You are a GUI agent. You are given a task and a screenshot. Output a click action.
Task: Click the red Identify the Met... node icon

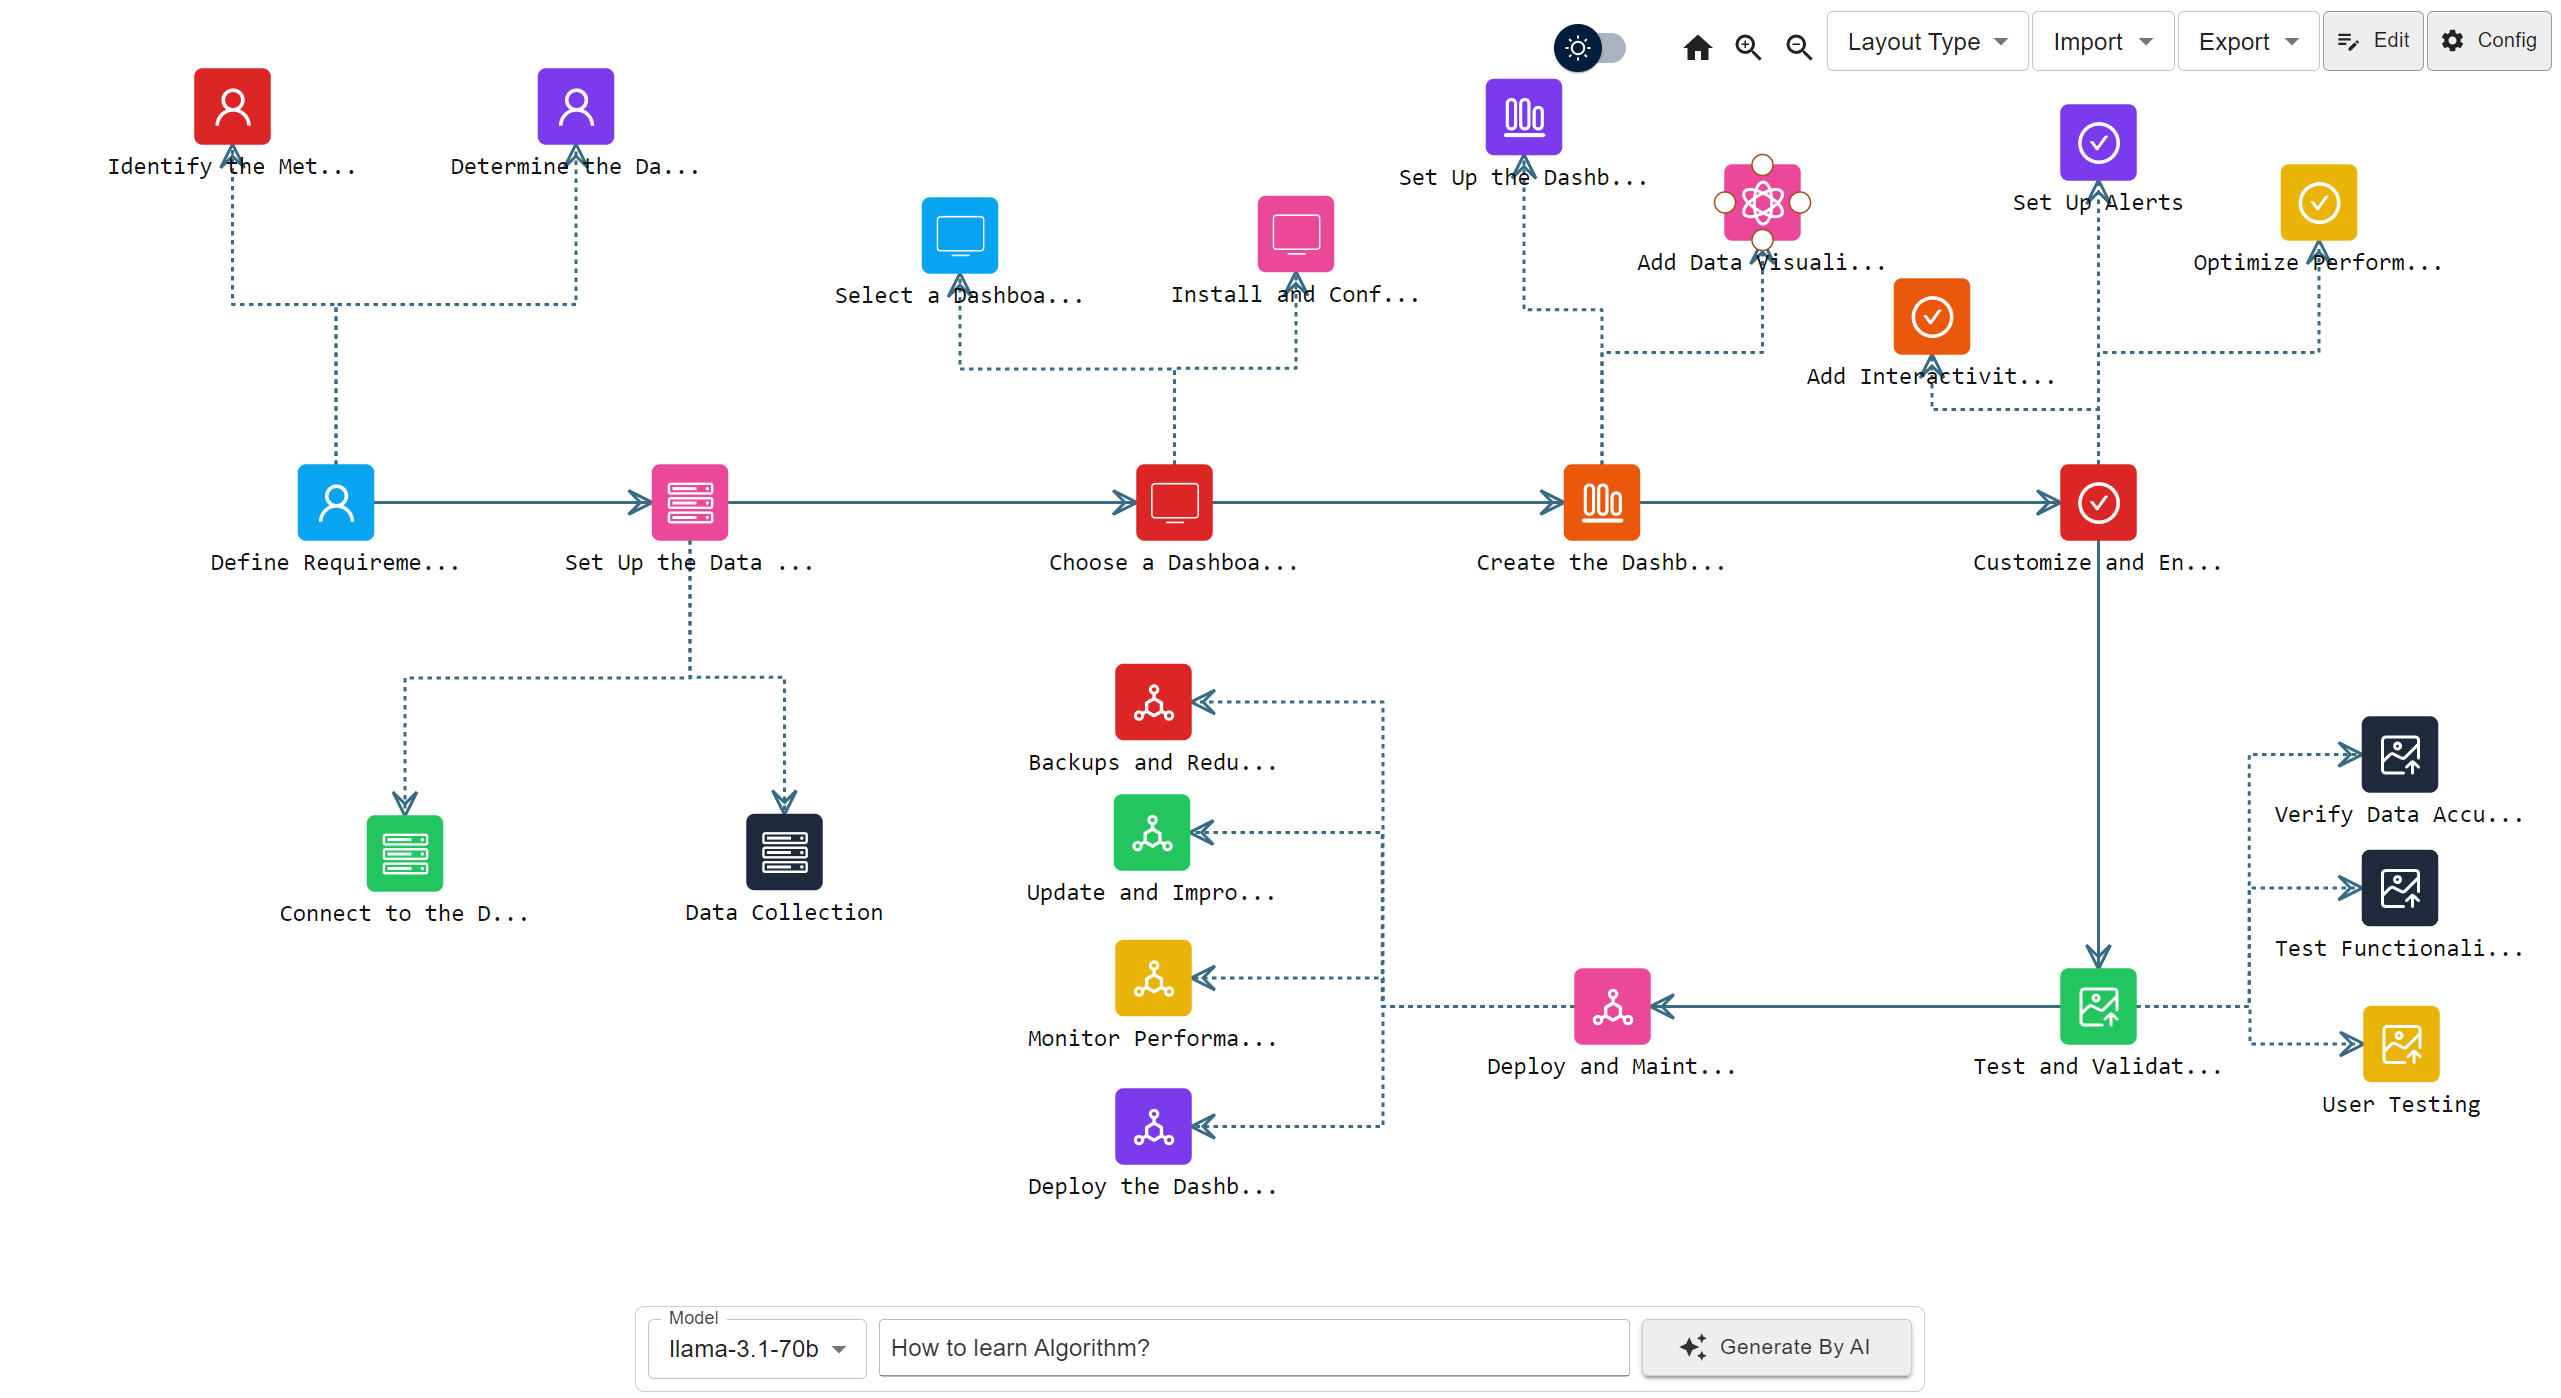pos(232,106)
